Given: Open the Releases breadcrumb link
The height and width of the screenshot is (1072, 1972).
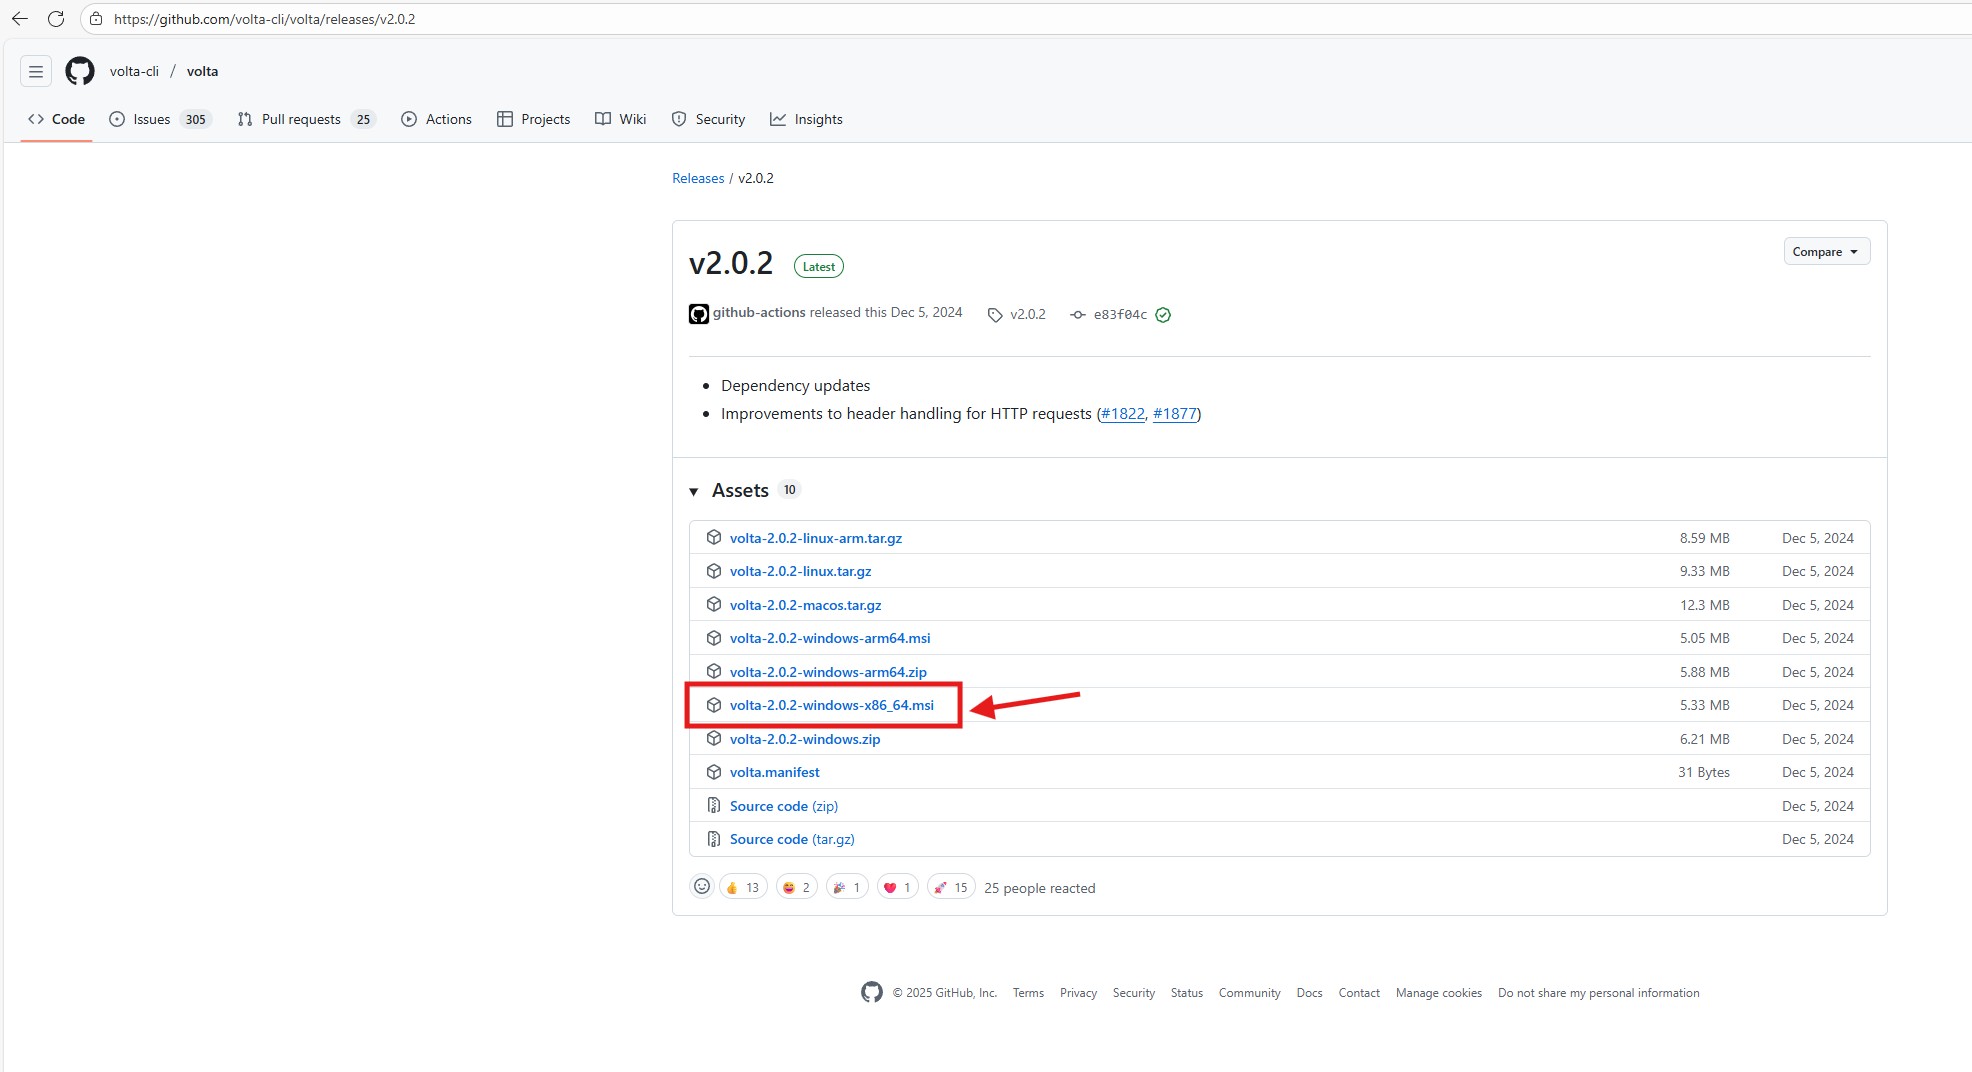Looking at the screenshot, I should click(698, 178).
